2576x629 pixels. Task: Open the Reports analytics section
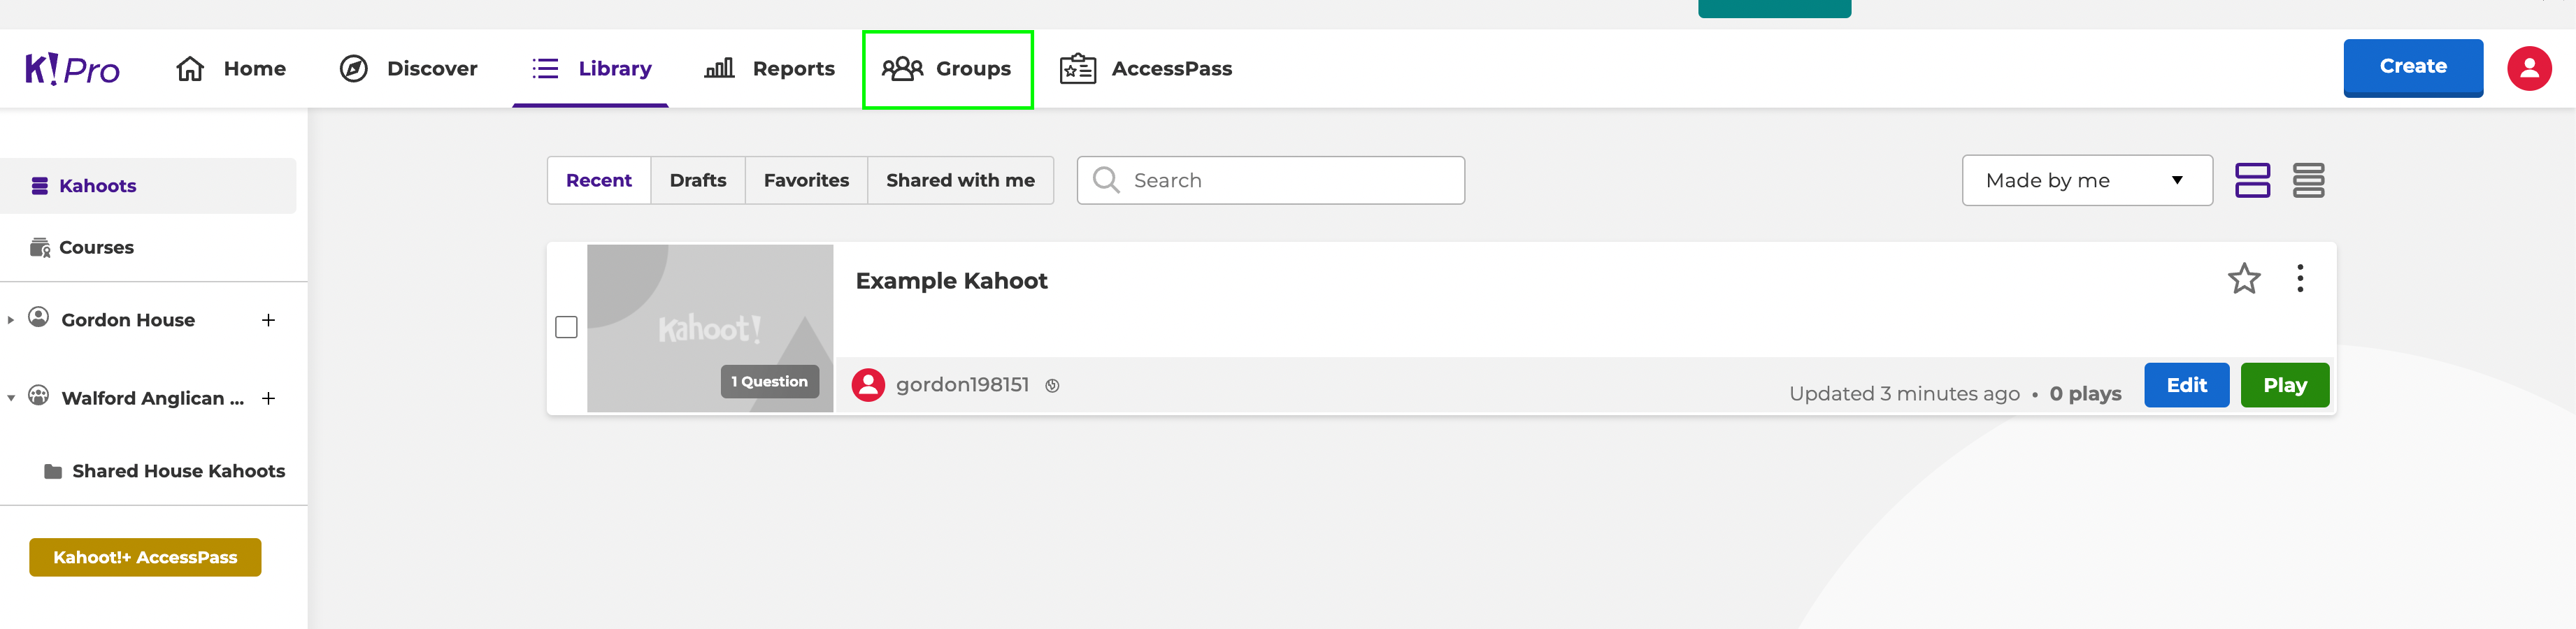click(x=770, y=68)
